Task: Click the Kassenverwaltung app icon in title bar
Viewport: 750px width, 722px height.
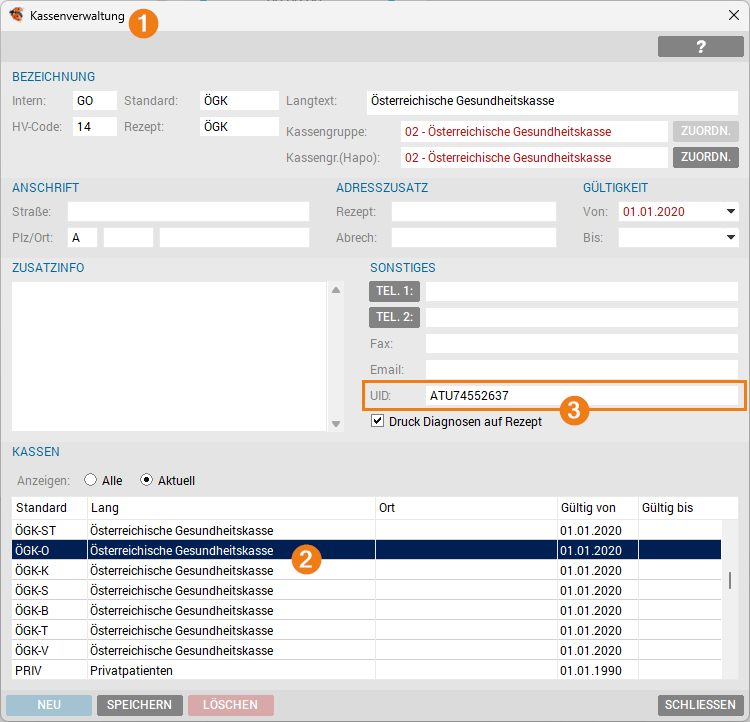Action: (16, 16)
